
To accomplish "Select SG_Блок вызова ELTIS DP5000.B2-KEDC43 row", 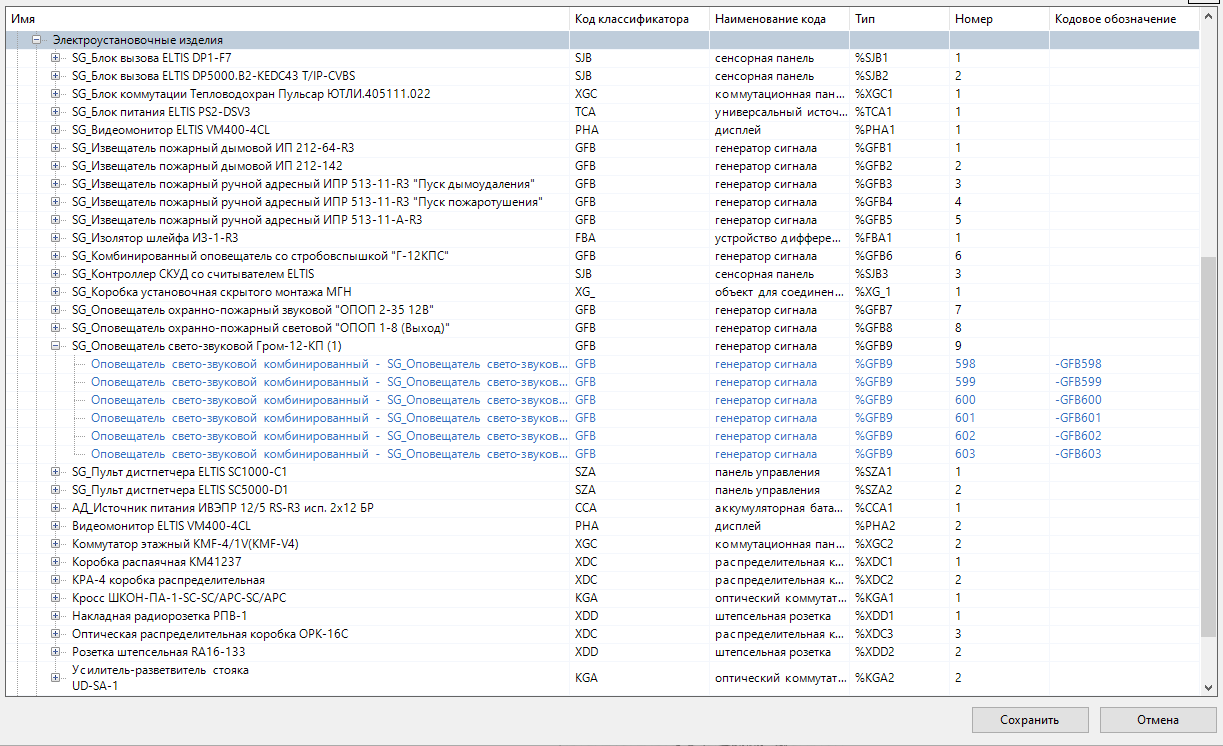I will (x=213, y=76).
